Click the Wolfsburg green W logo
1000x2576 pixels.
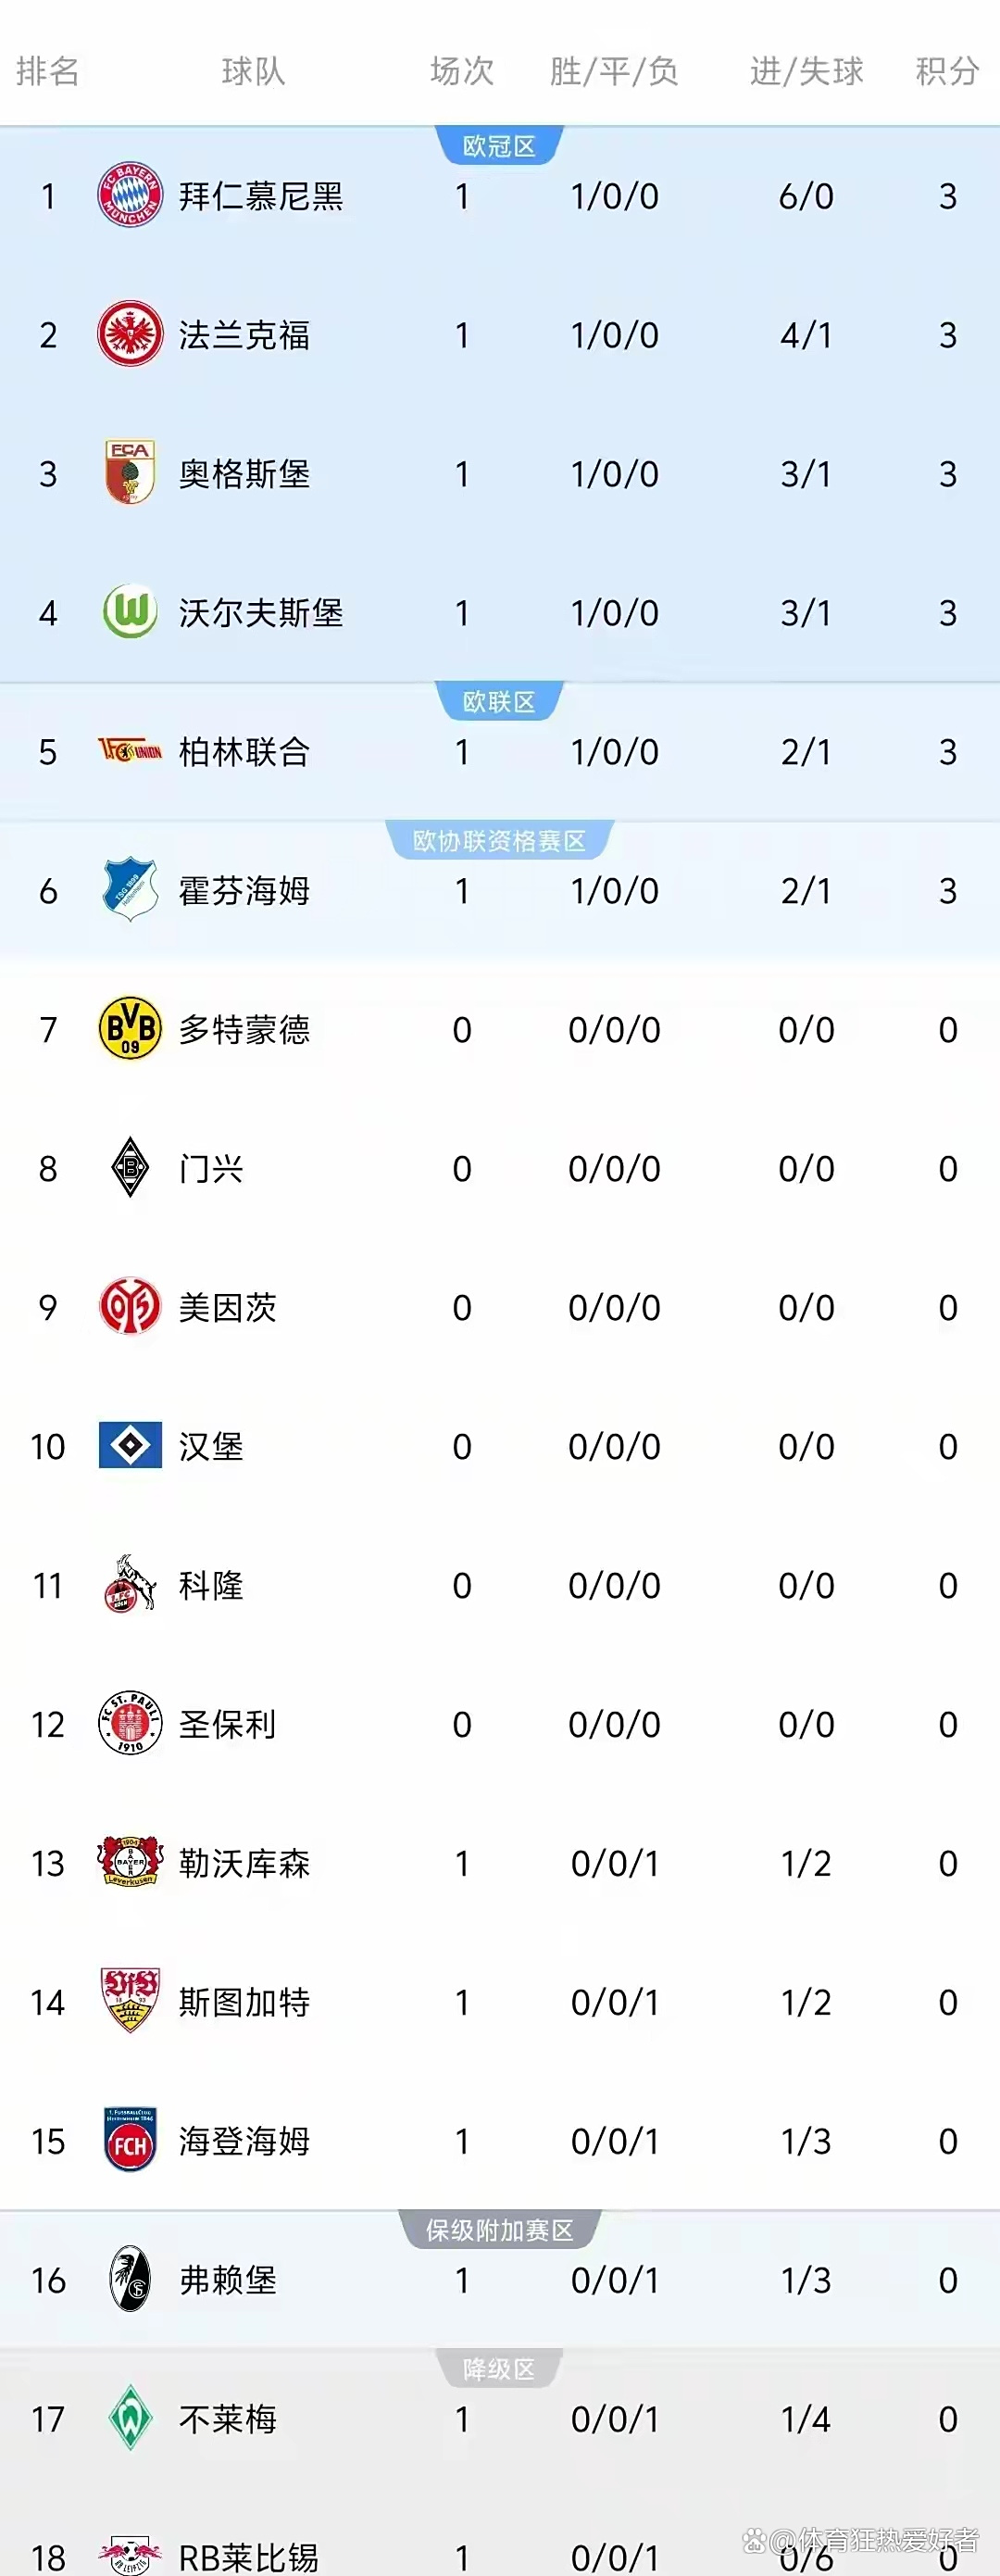[130, 611]
